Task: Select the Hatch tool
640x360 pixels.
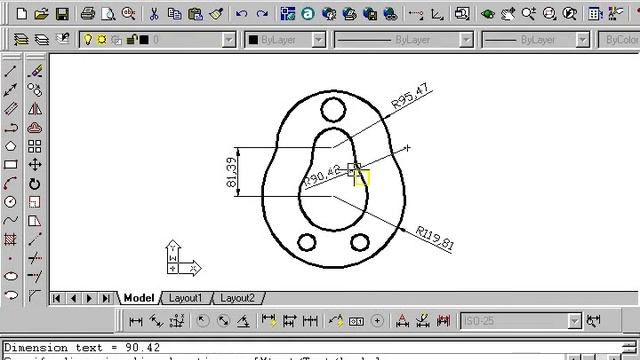Action: click(11, 239)
